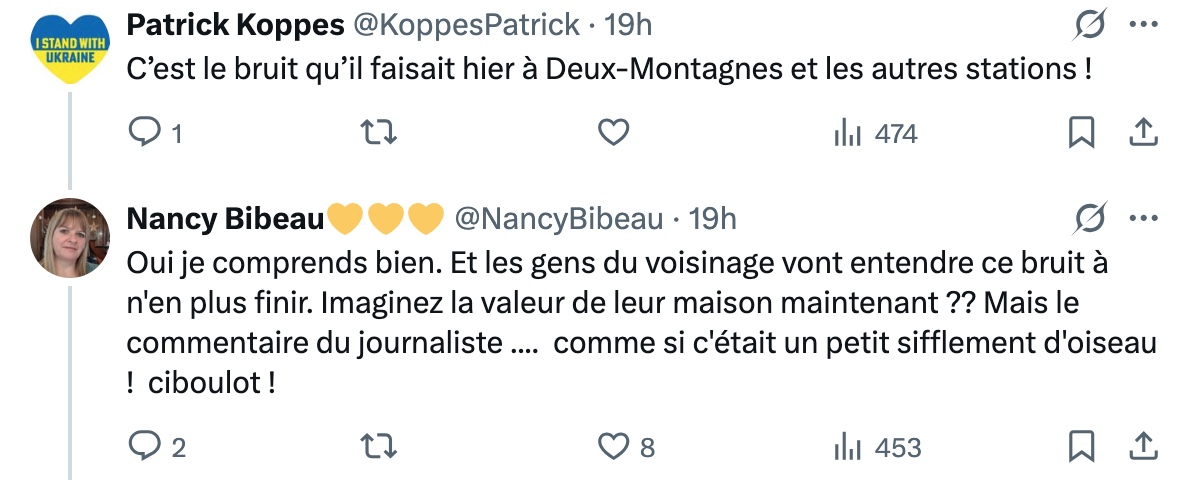Bookmark Patrick Koppes' tweet

pos(1082,132)
